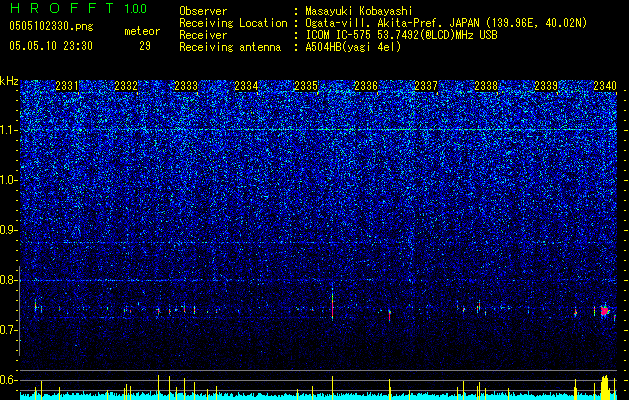Click antenna A504HB(yagi 4el) text
This screenshot has height=400, width=629.
[x=353, y=47]
